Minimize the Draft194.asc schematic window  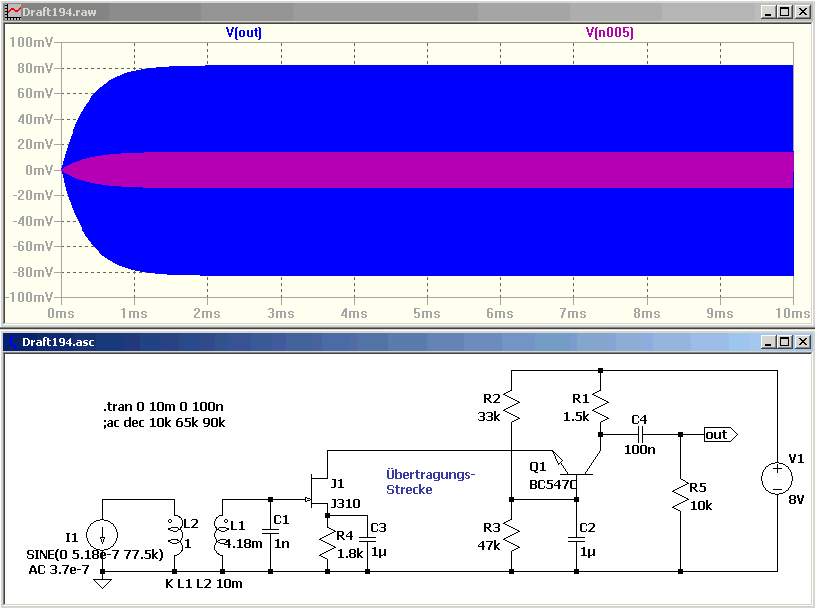768,341
